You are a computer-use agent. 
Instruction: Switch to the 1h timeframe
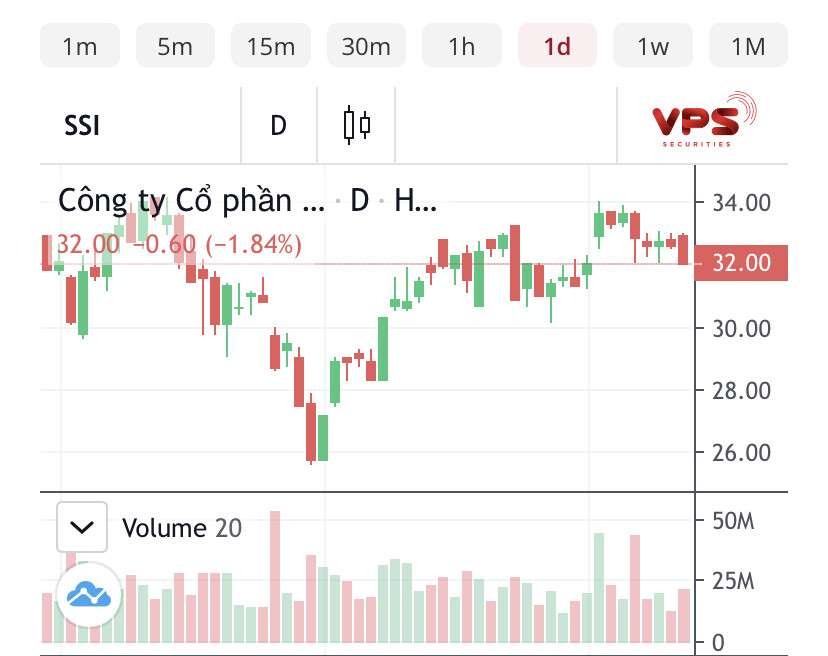click(462, 46)
